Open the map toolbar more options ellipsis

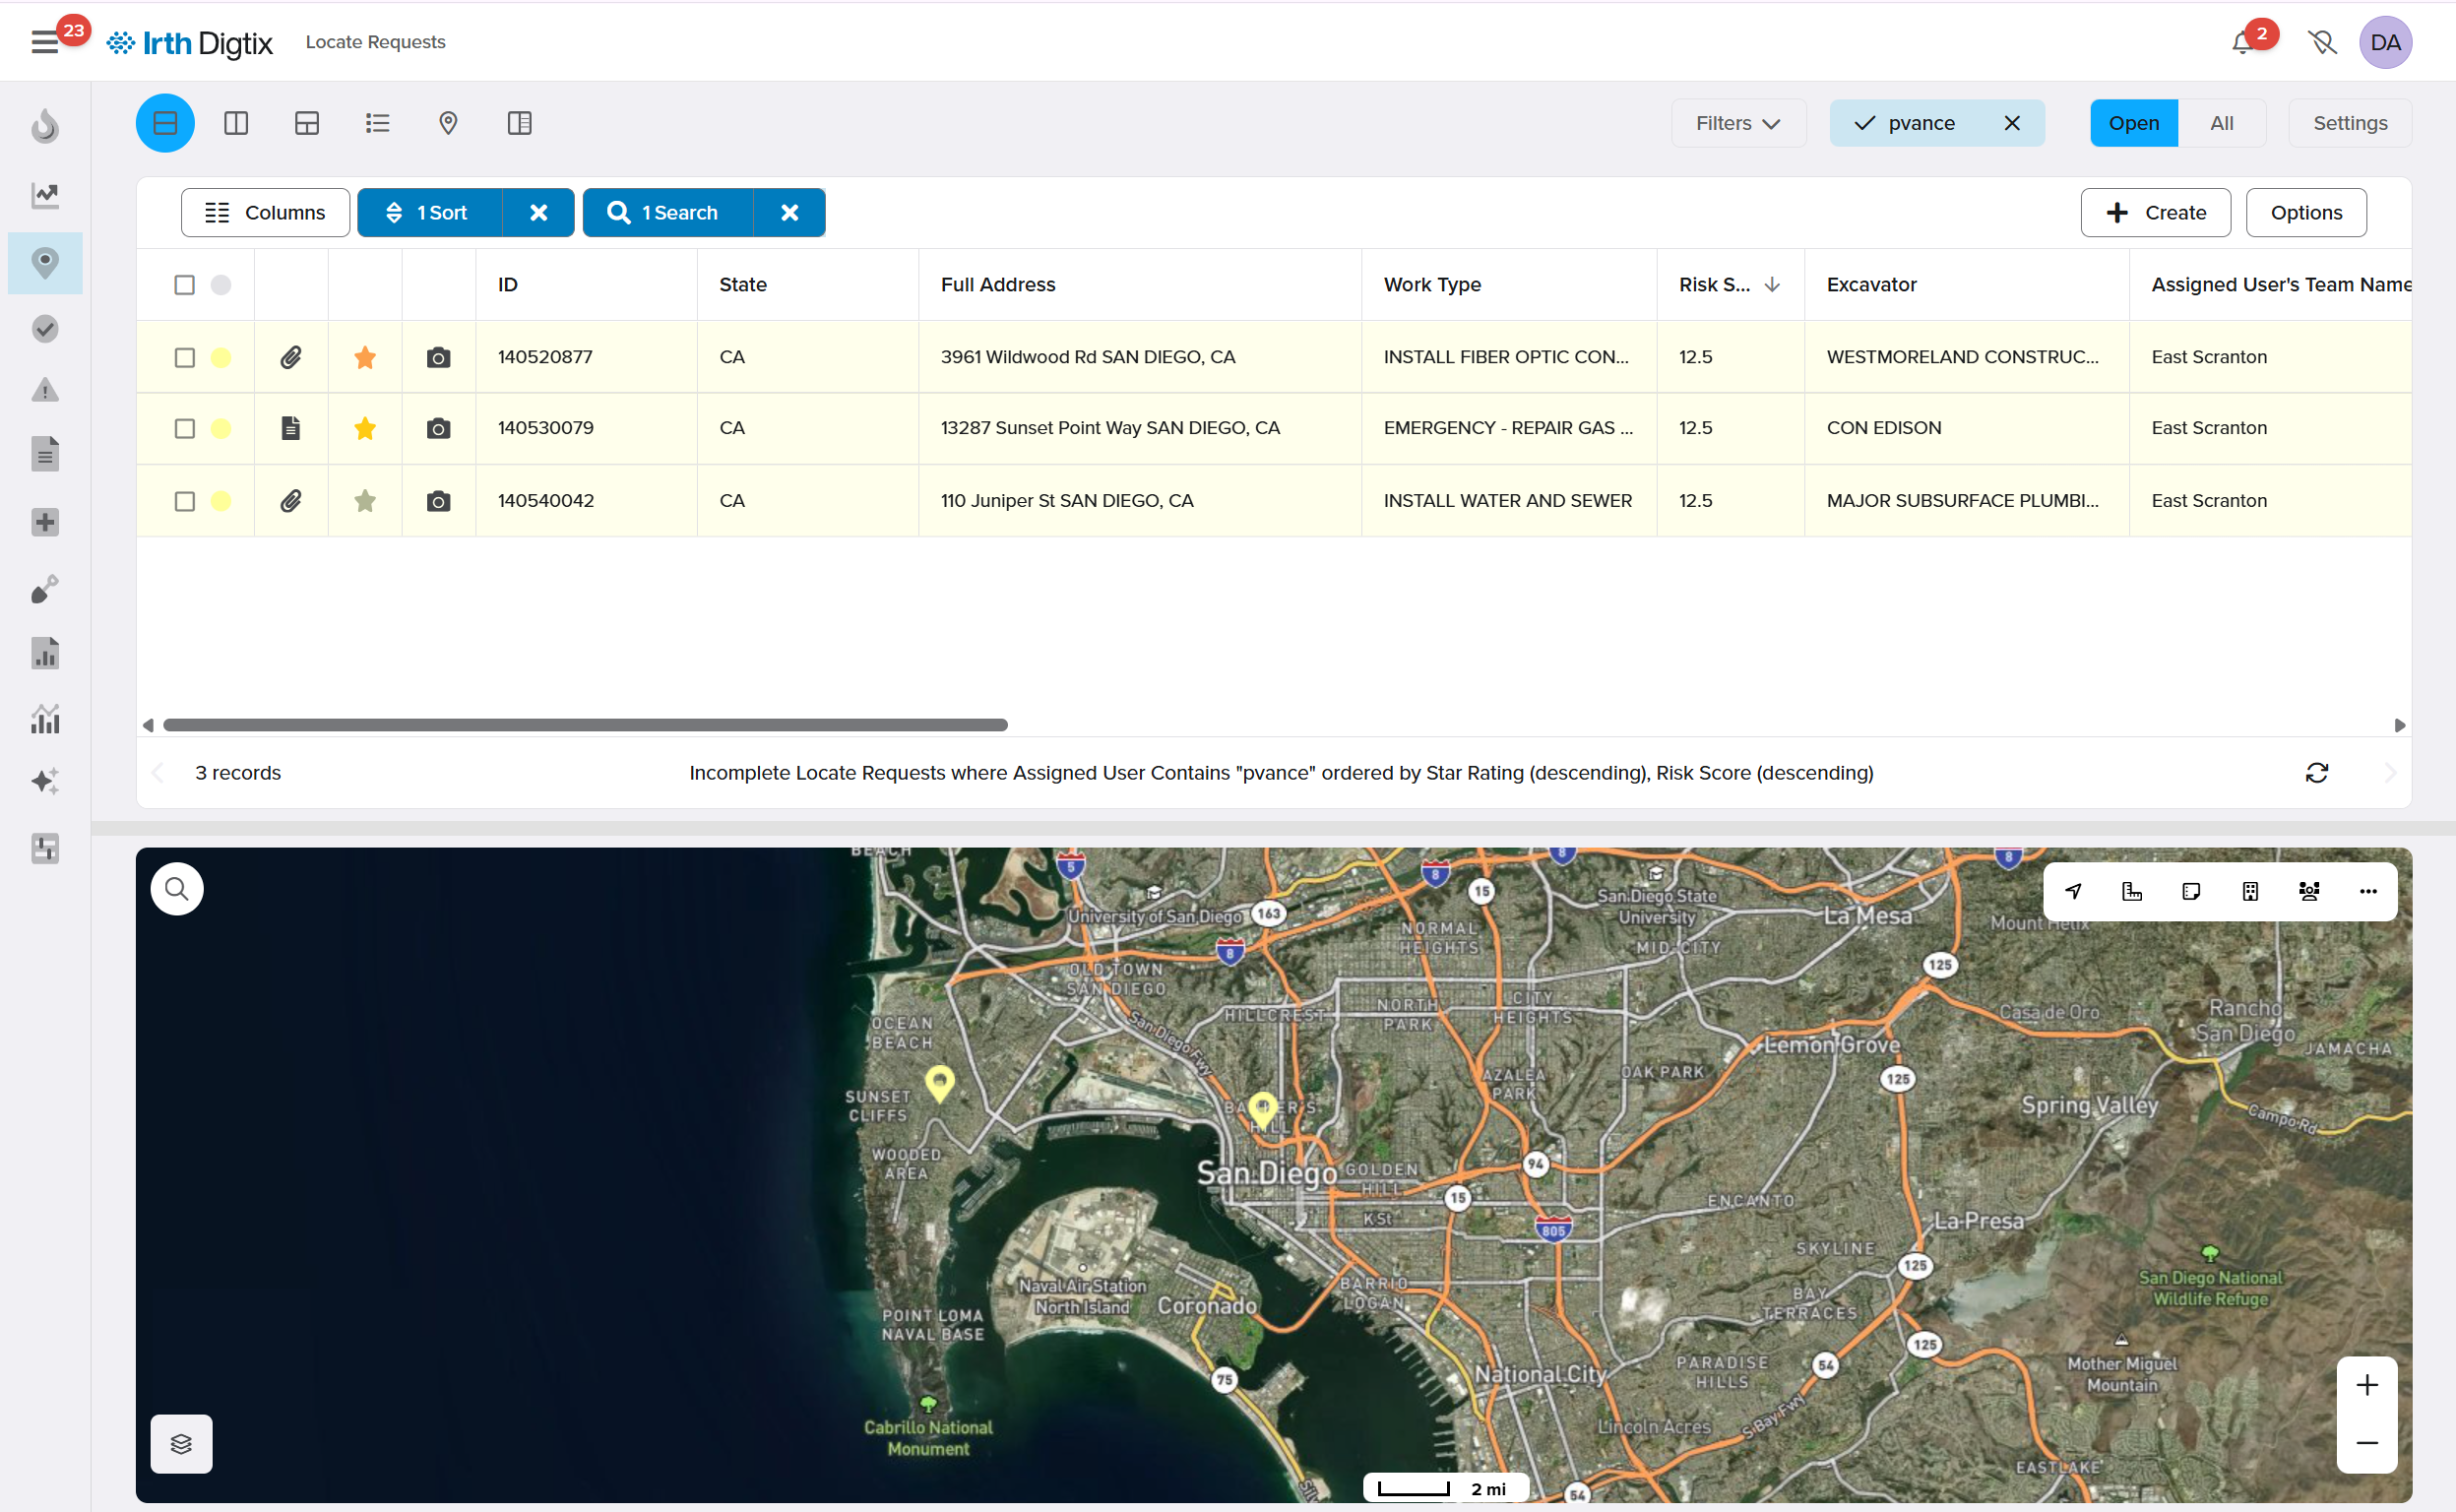coord(2367,890)
